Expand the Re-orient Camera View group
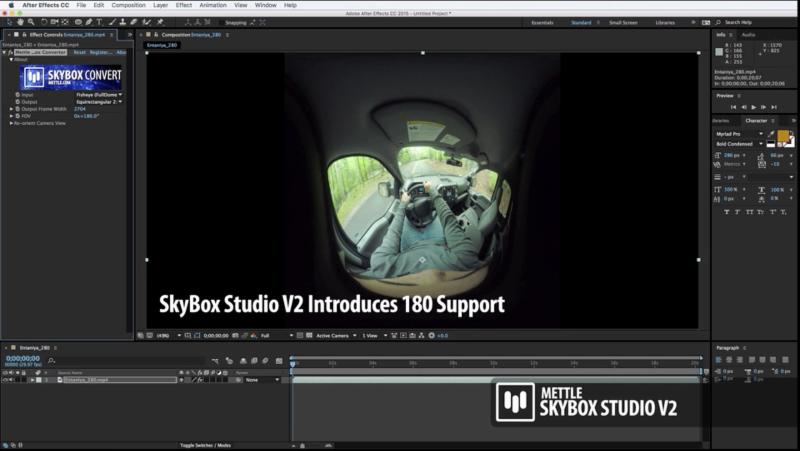This screenshot has width=800, height=451. [x=12, y=123]
